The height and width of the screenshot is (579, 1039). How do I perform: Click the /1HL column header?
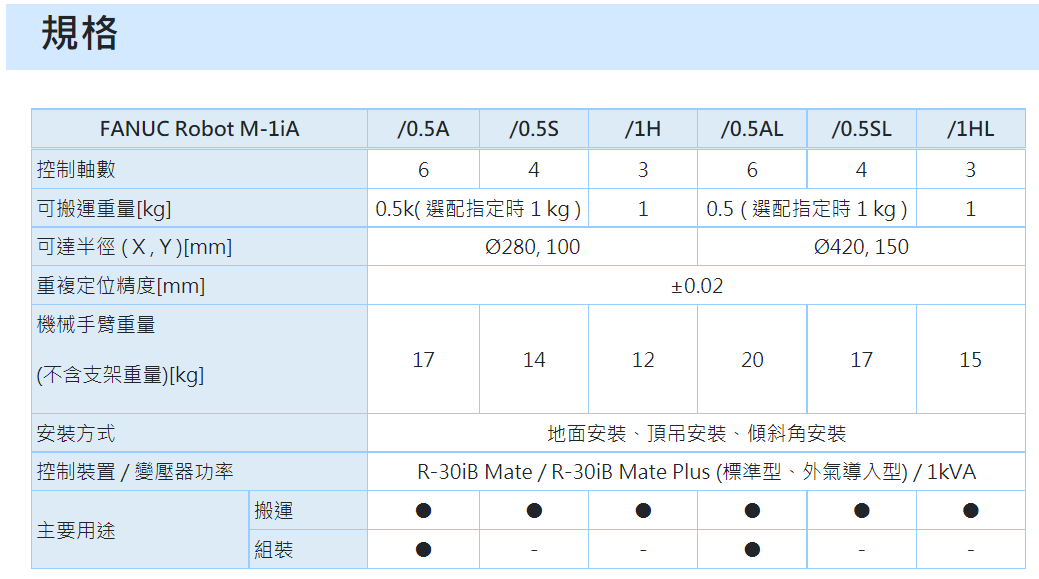click(971, 129)
